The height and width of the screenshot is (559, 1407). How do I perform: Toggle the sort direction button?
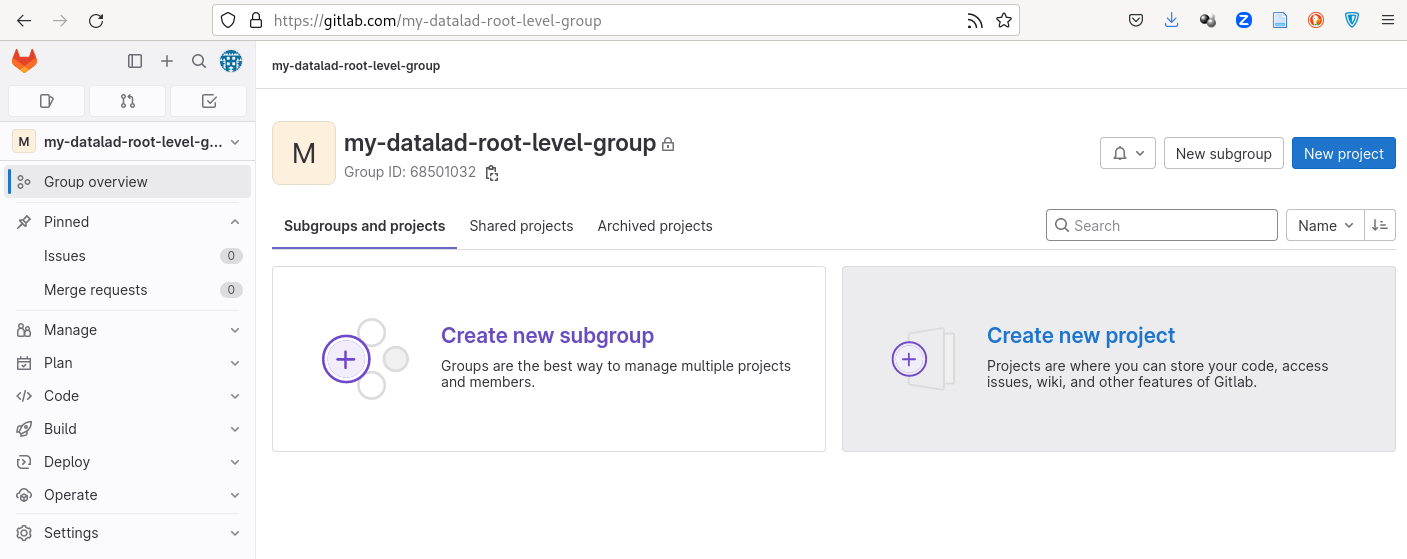pos(1380,226)
